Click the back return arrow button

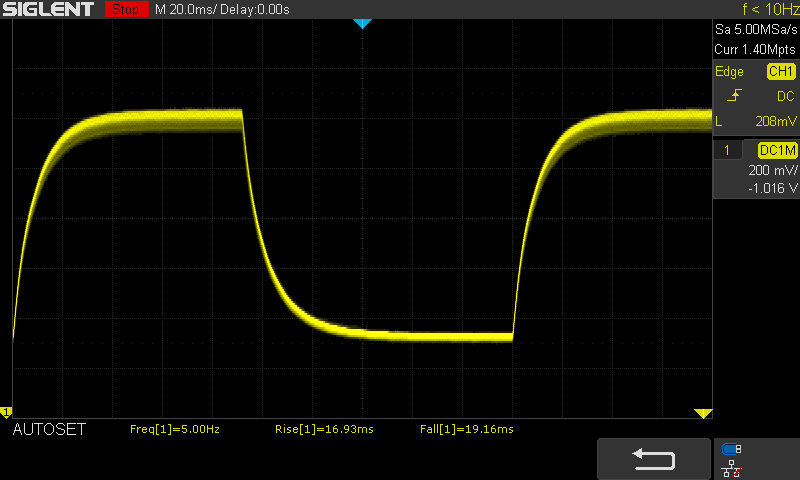pyautogui.click(x=654, y=459)
